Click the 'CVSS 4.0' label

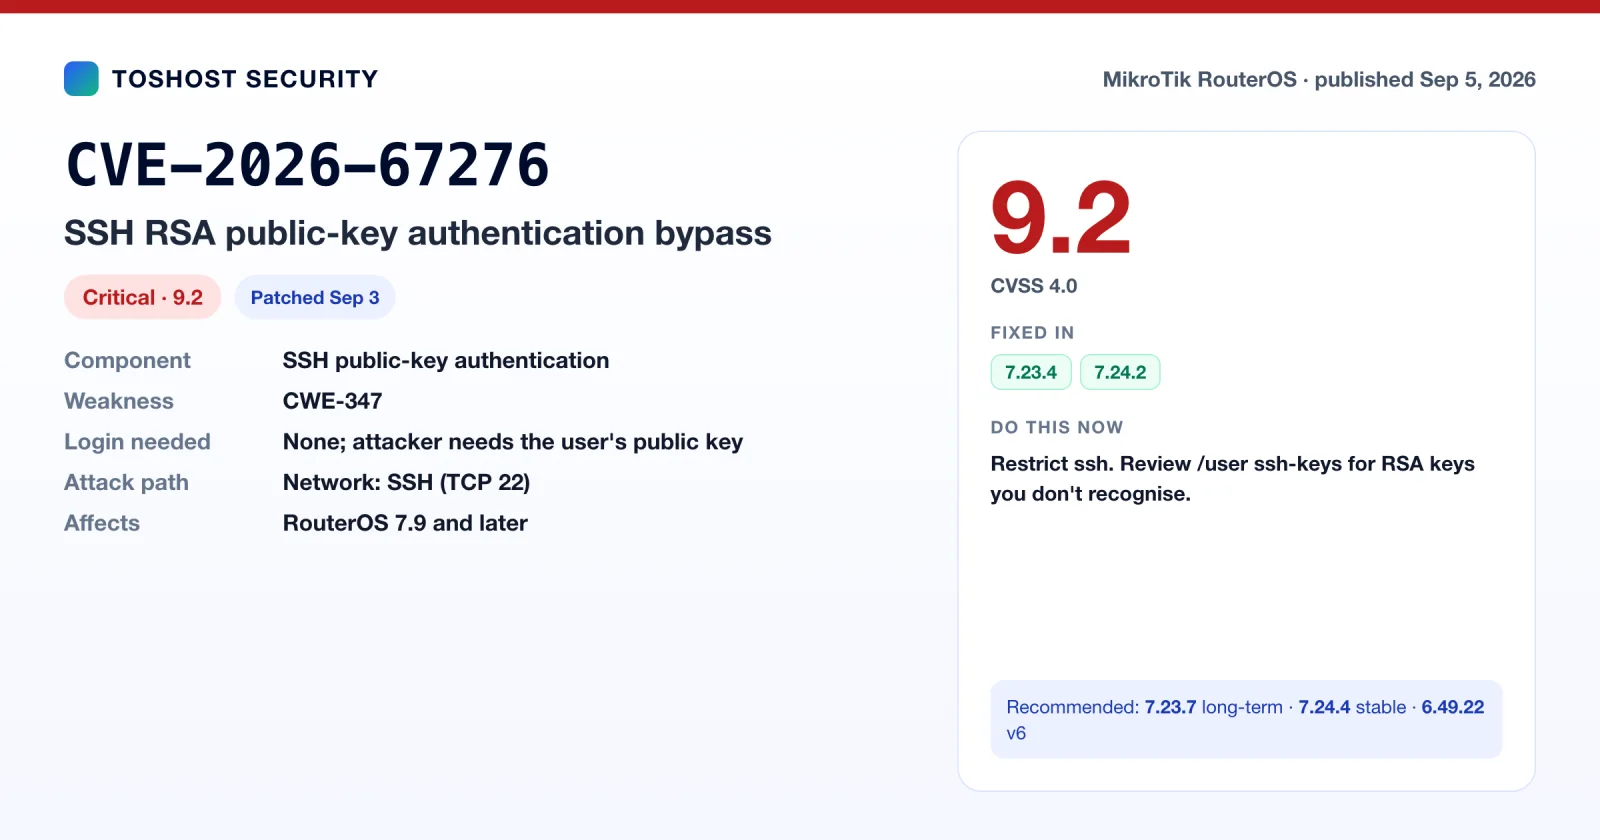coord(1034,286)
